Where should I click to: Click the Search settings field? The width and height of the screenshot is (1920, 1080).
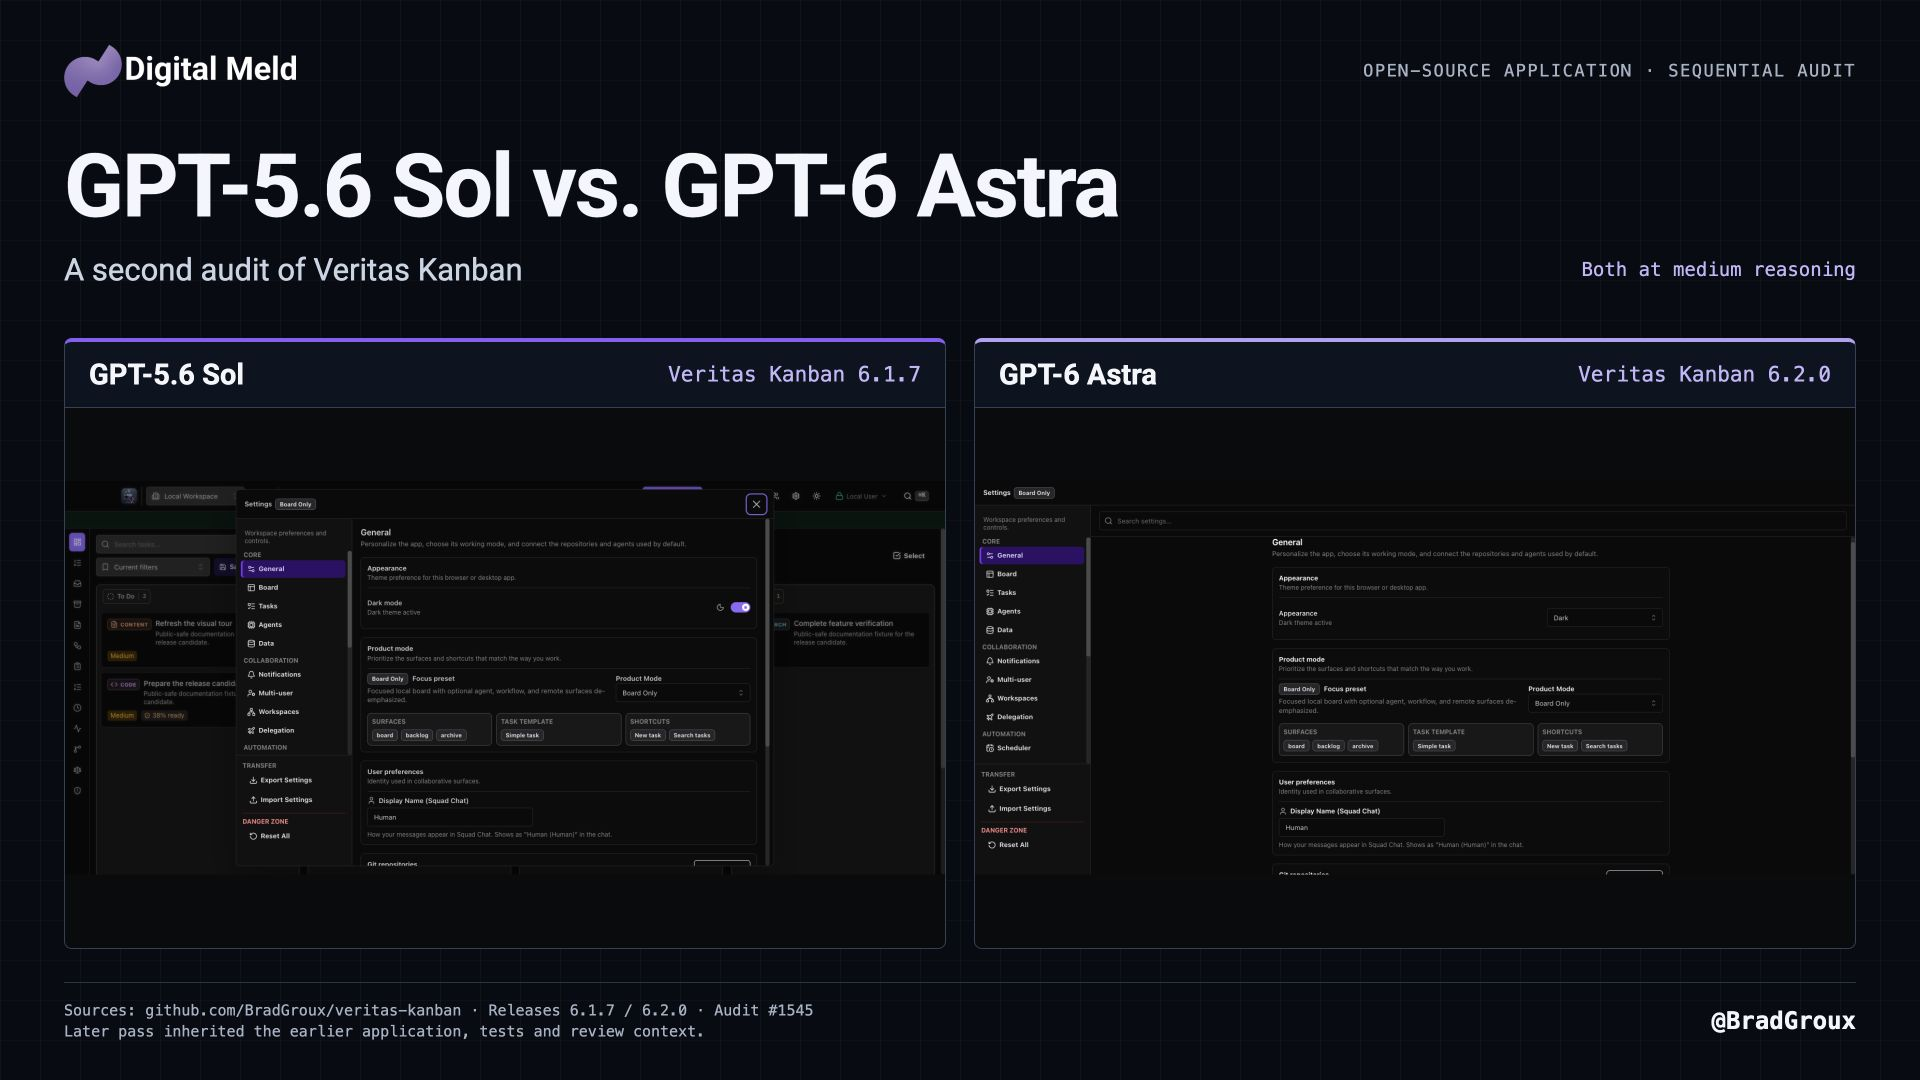[x=1472, y=521]
